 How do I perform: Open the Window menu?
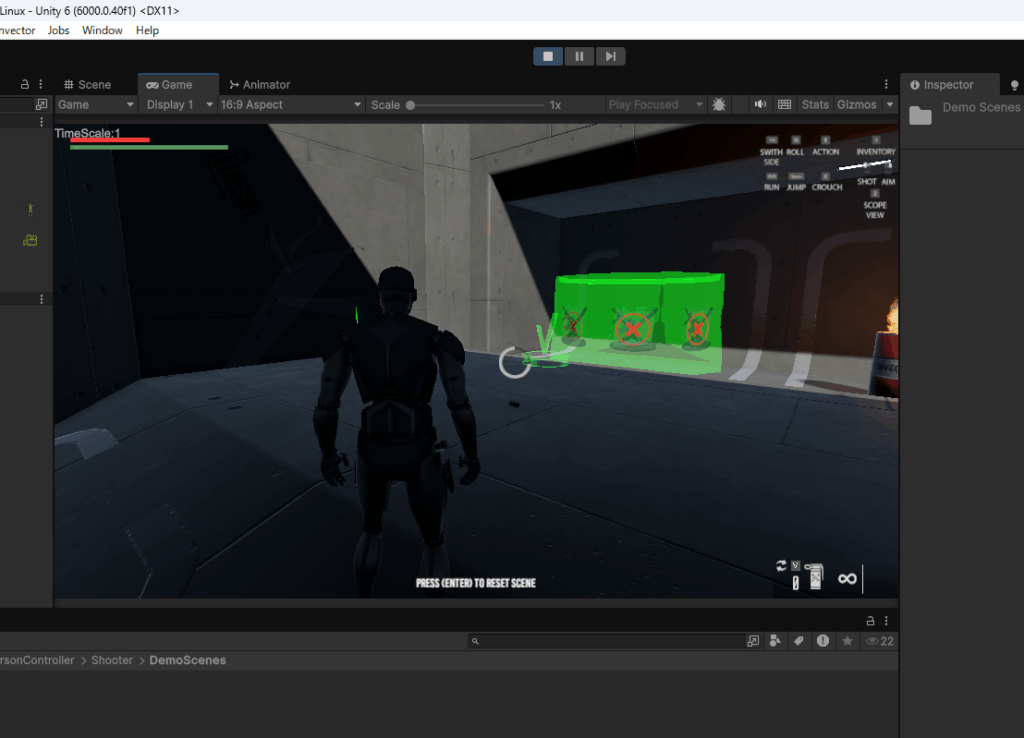pos(102,30)
